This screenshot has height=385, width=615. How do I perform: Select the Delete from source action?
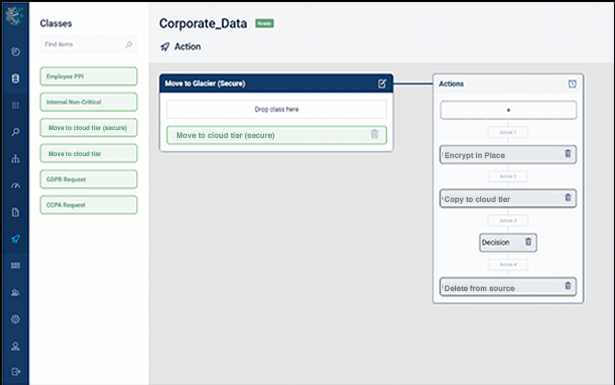click(508, 287)
